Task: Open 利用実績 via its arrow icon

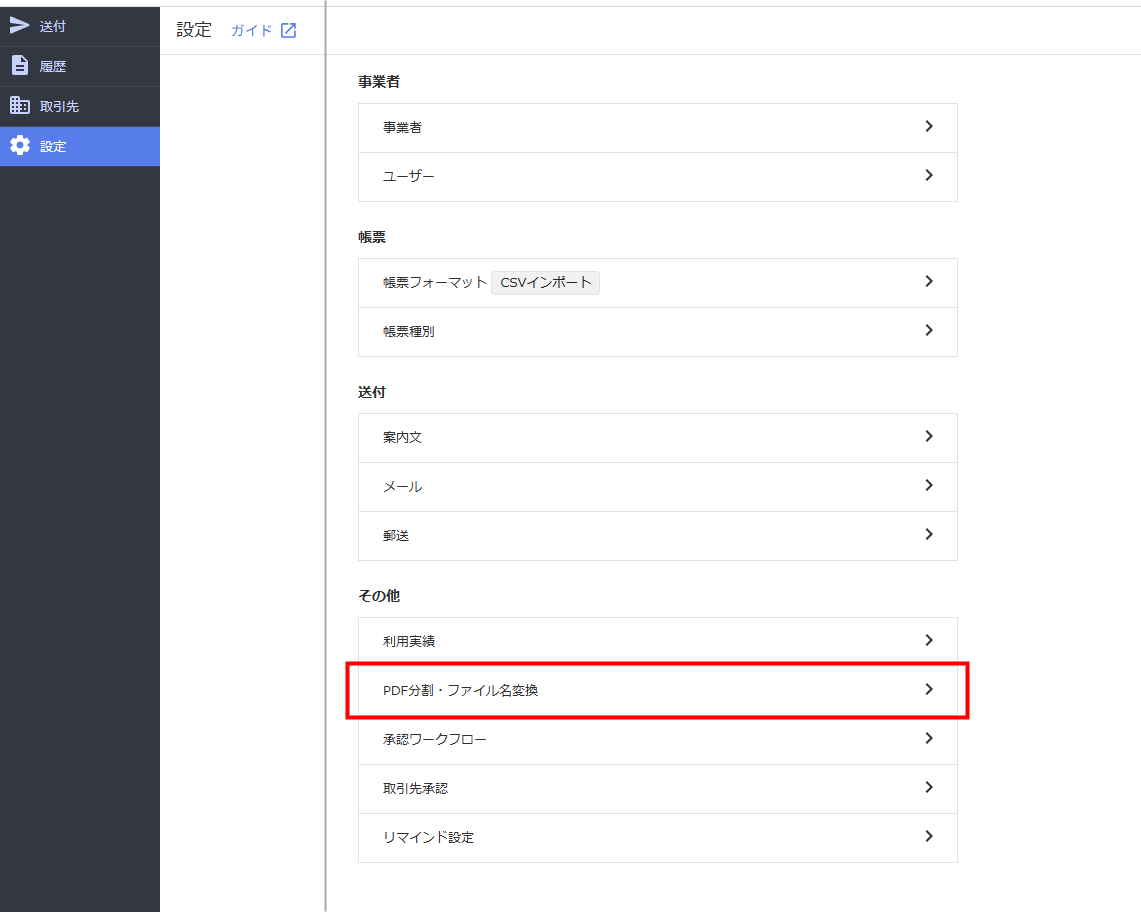Action: [929, 641]
